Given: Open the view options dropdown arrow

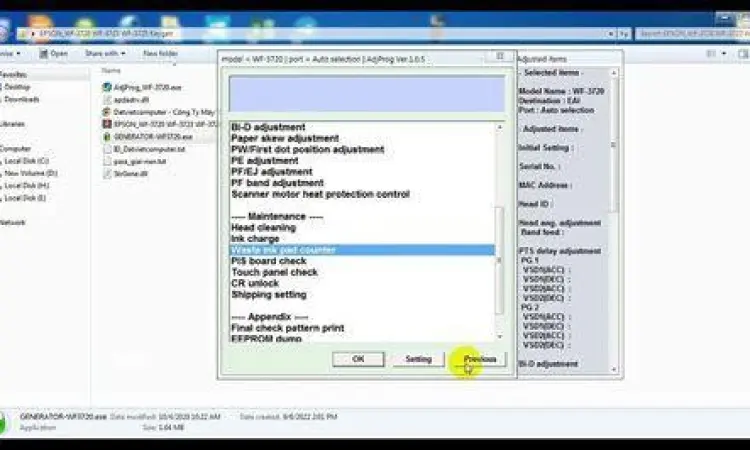Looking at the screenshot, I should pos(724,54).
